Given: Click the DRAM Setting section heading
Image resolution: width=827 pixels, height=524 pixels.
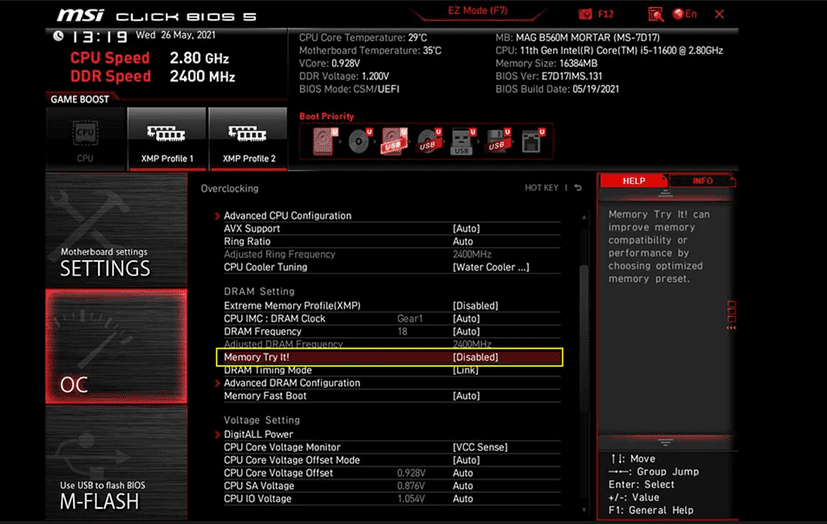Looking at the screenshot, I should tap(259, 292).
